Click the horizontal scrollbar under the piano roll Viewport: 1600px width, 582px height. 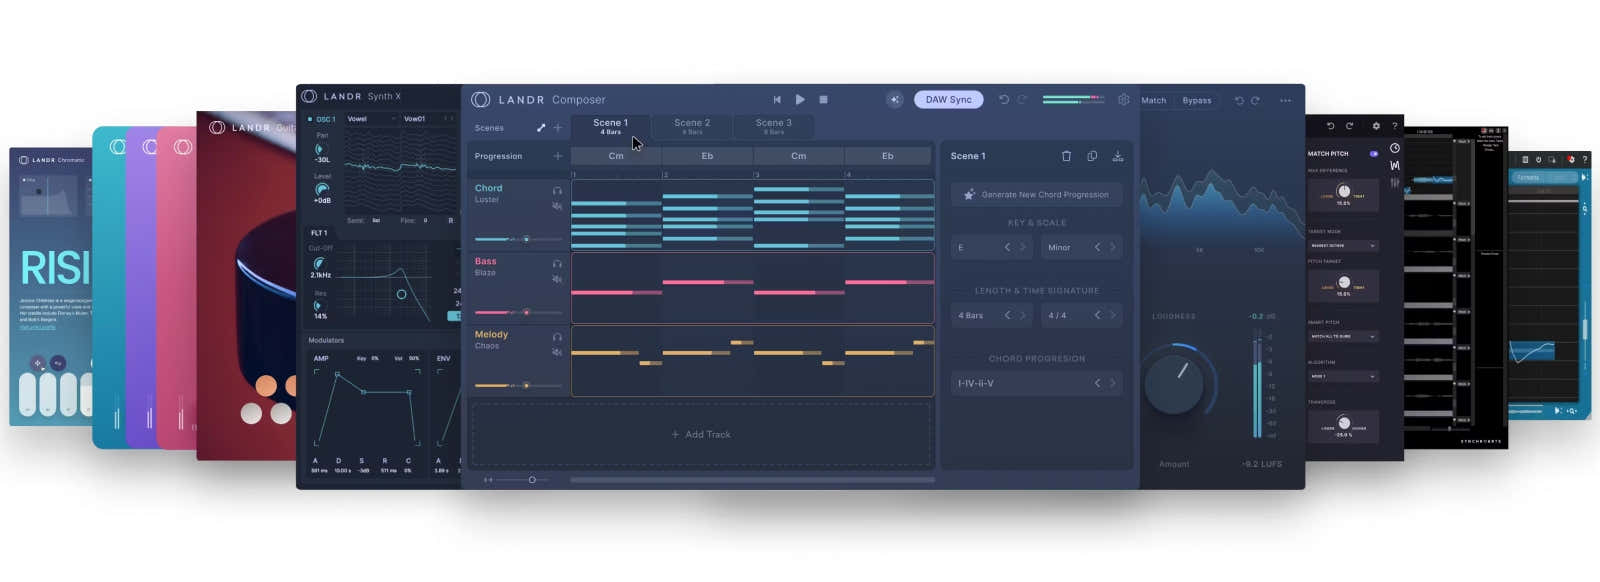pyautogui.click(x=752, y=480)
